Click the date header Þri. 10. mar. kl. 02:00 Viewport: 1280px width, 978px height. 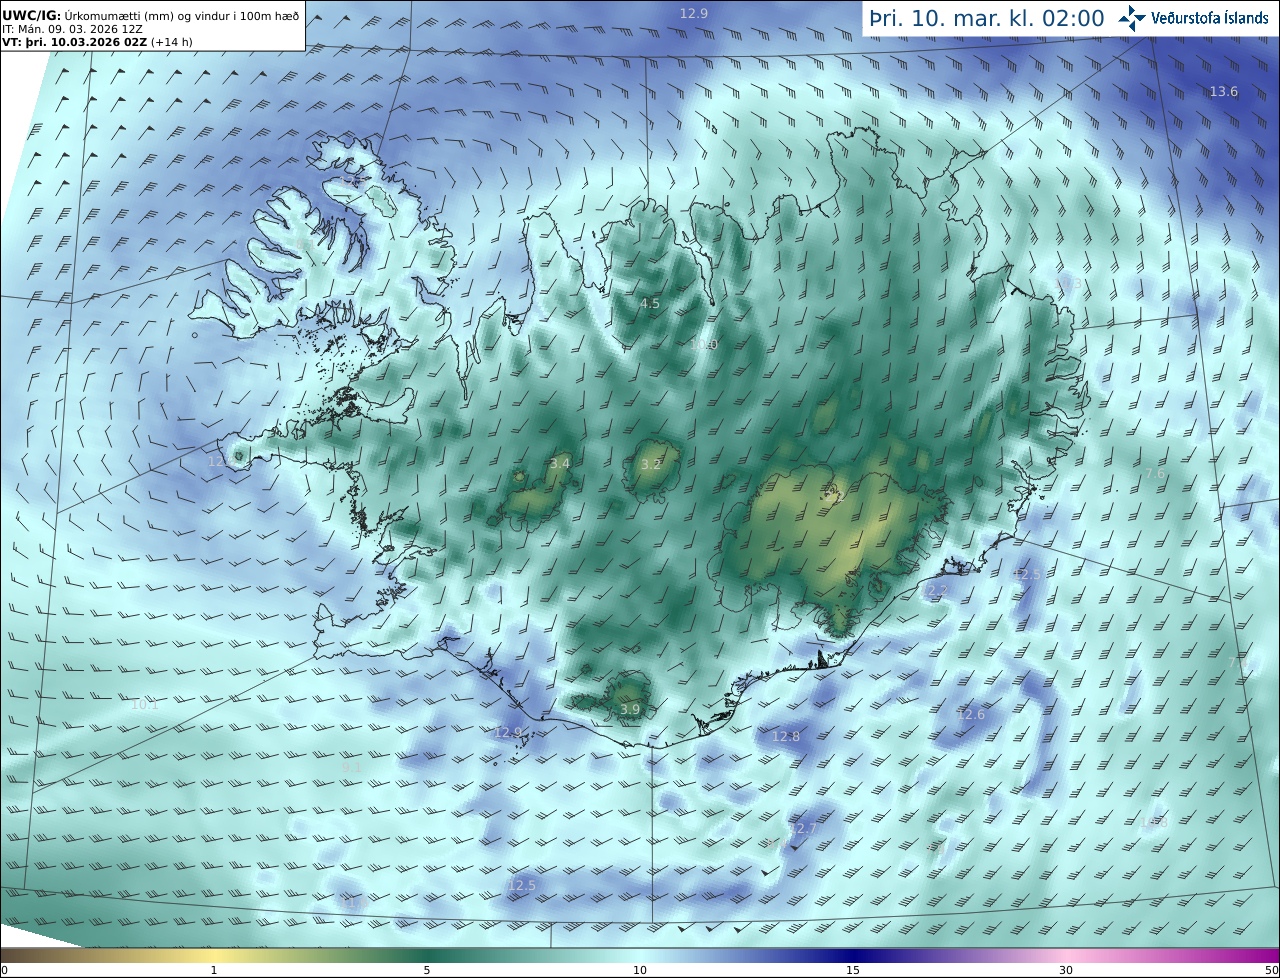987,18
